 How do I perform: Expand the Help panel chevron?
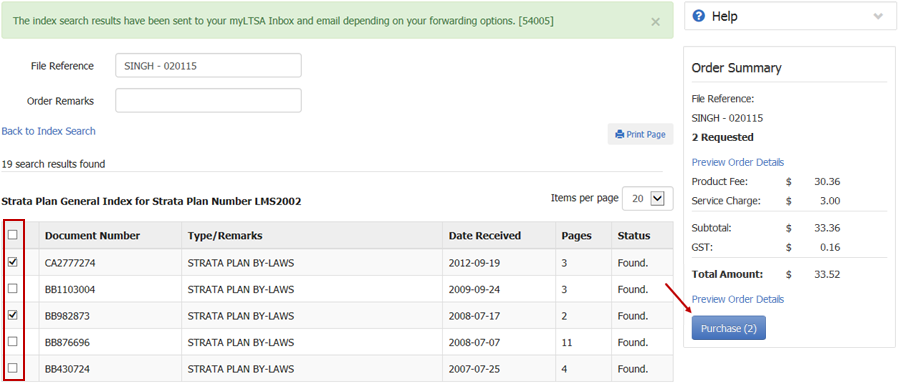click(x=878, y=16)
